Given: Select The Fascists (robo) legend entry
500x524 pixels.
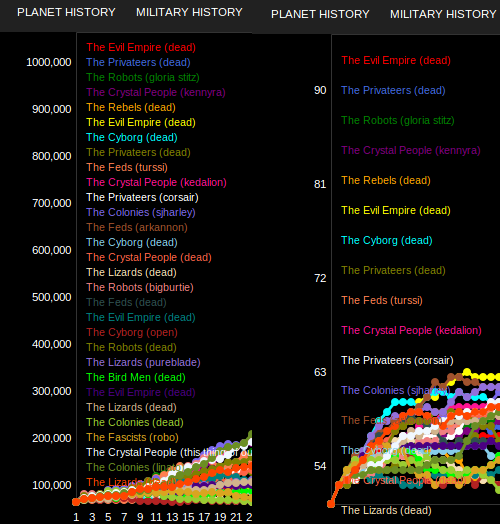Looking at the screenshot, I should (x=132, y=437).
